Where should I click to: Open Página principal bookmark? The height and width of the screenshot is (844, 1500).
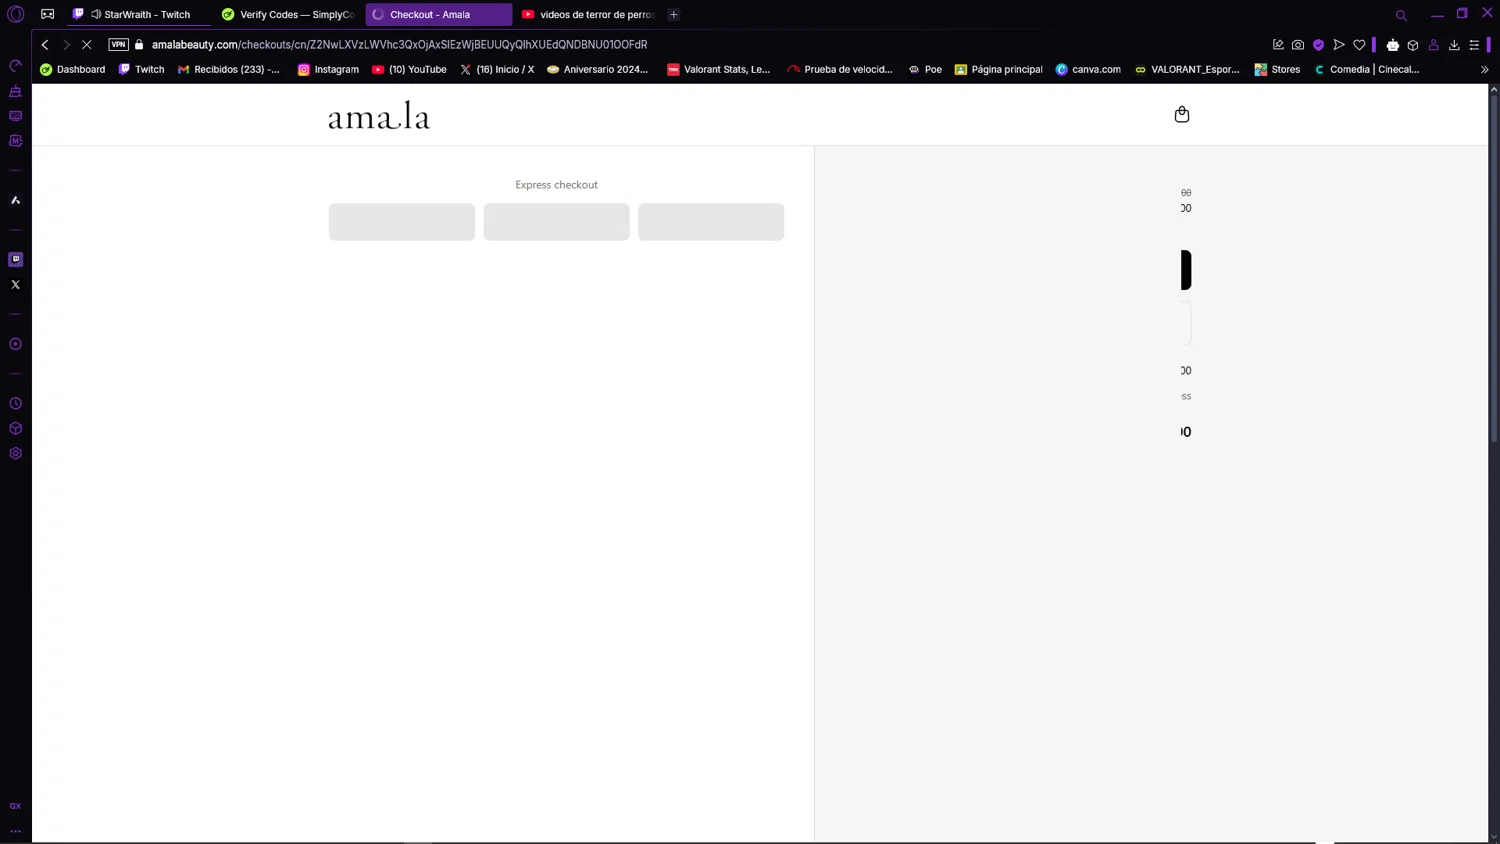(x=998, y=69)
